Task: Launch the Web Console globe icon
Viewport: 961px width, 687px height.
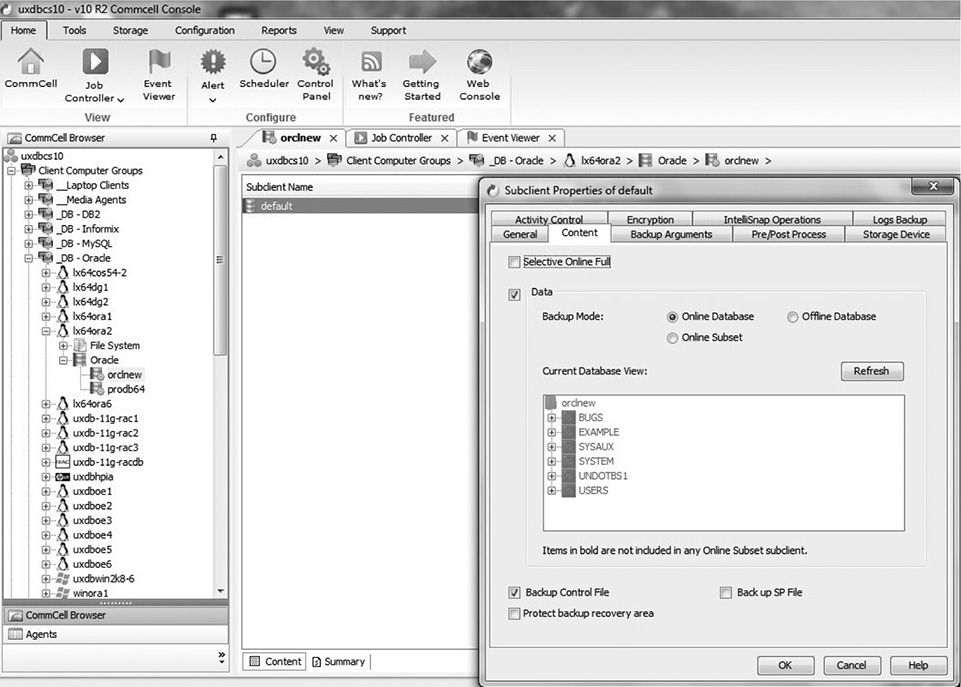Action: (x=479, y=61)
